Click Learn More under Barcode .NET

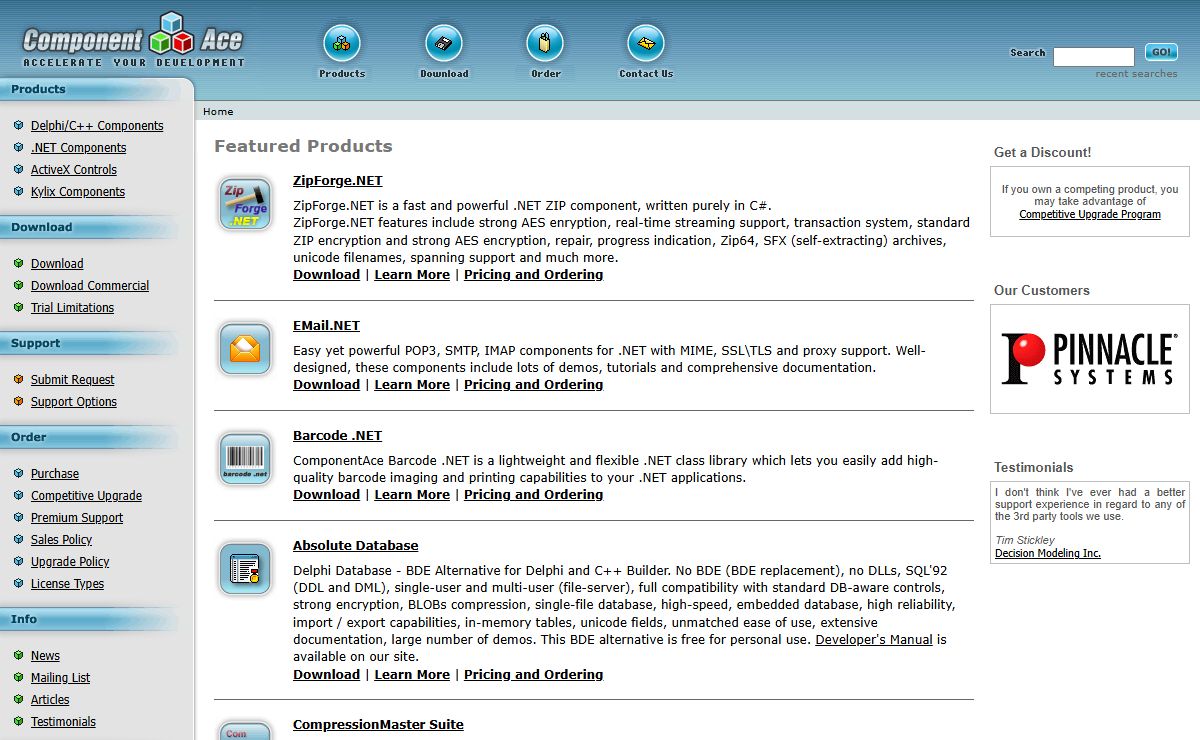pyautogui.click(x=412, y=495)
